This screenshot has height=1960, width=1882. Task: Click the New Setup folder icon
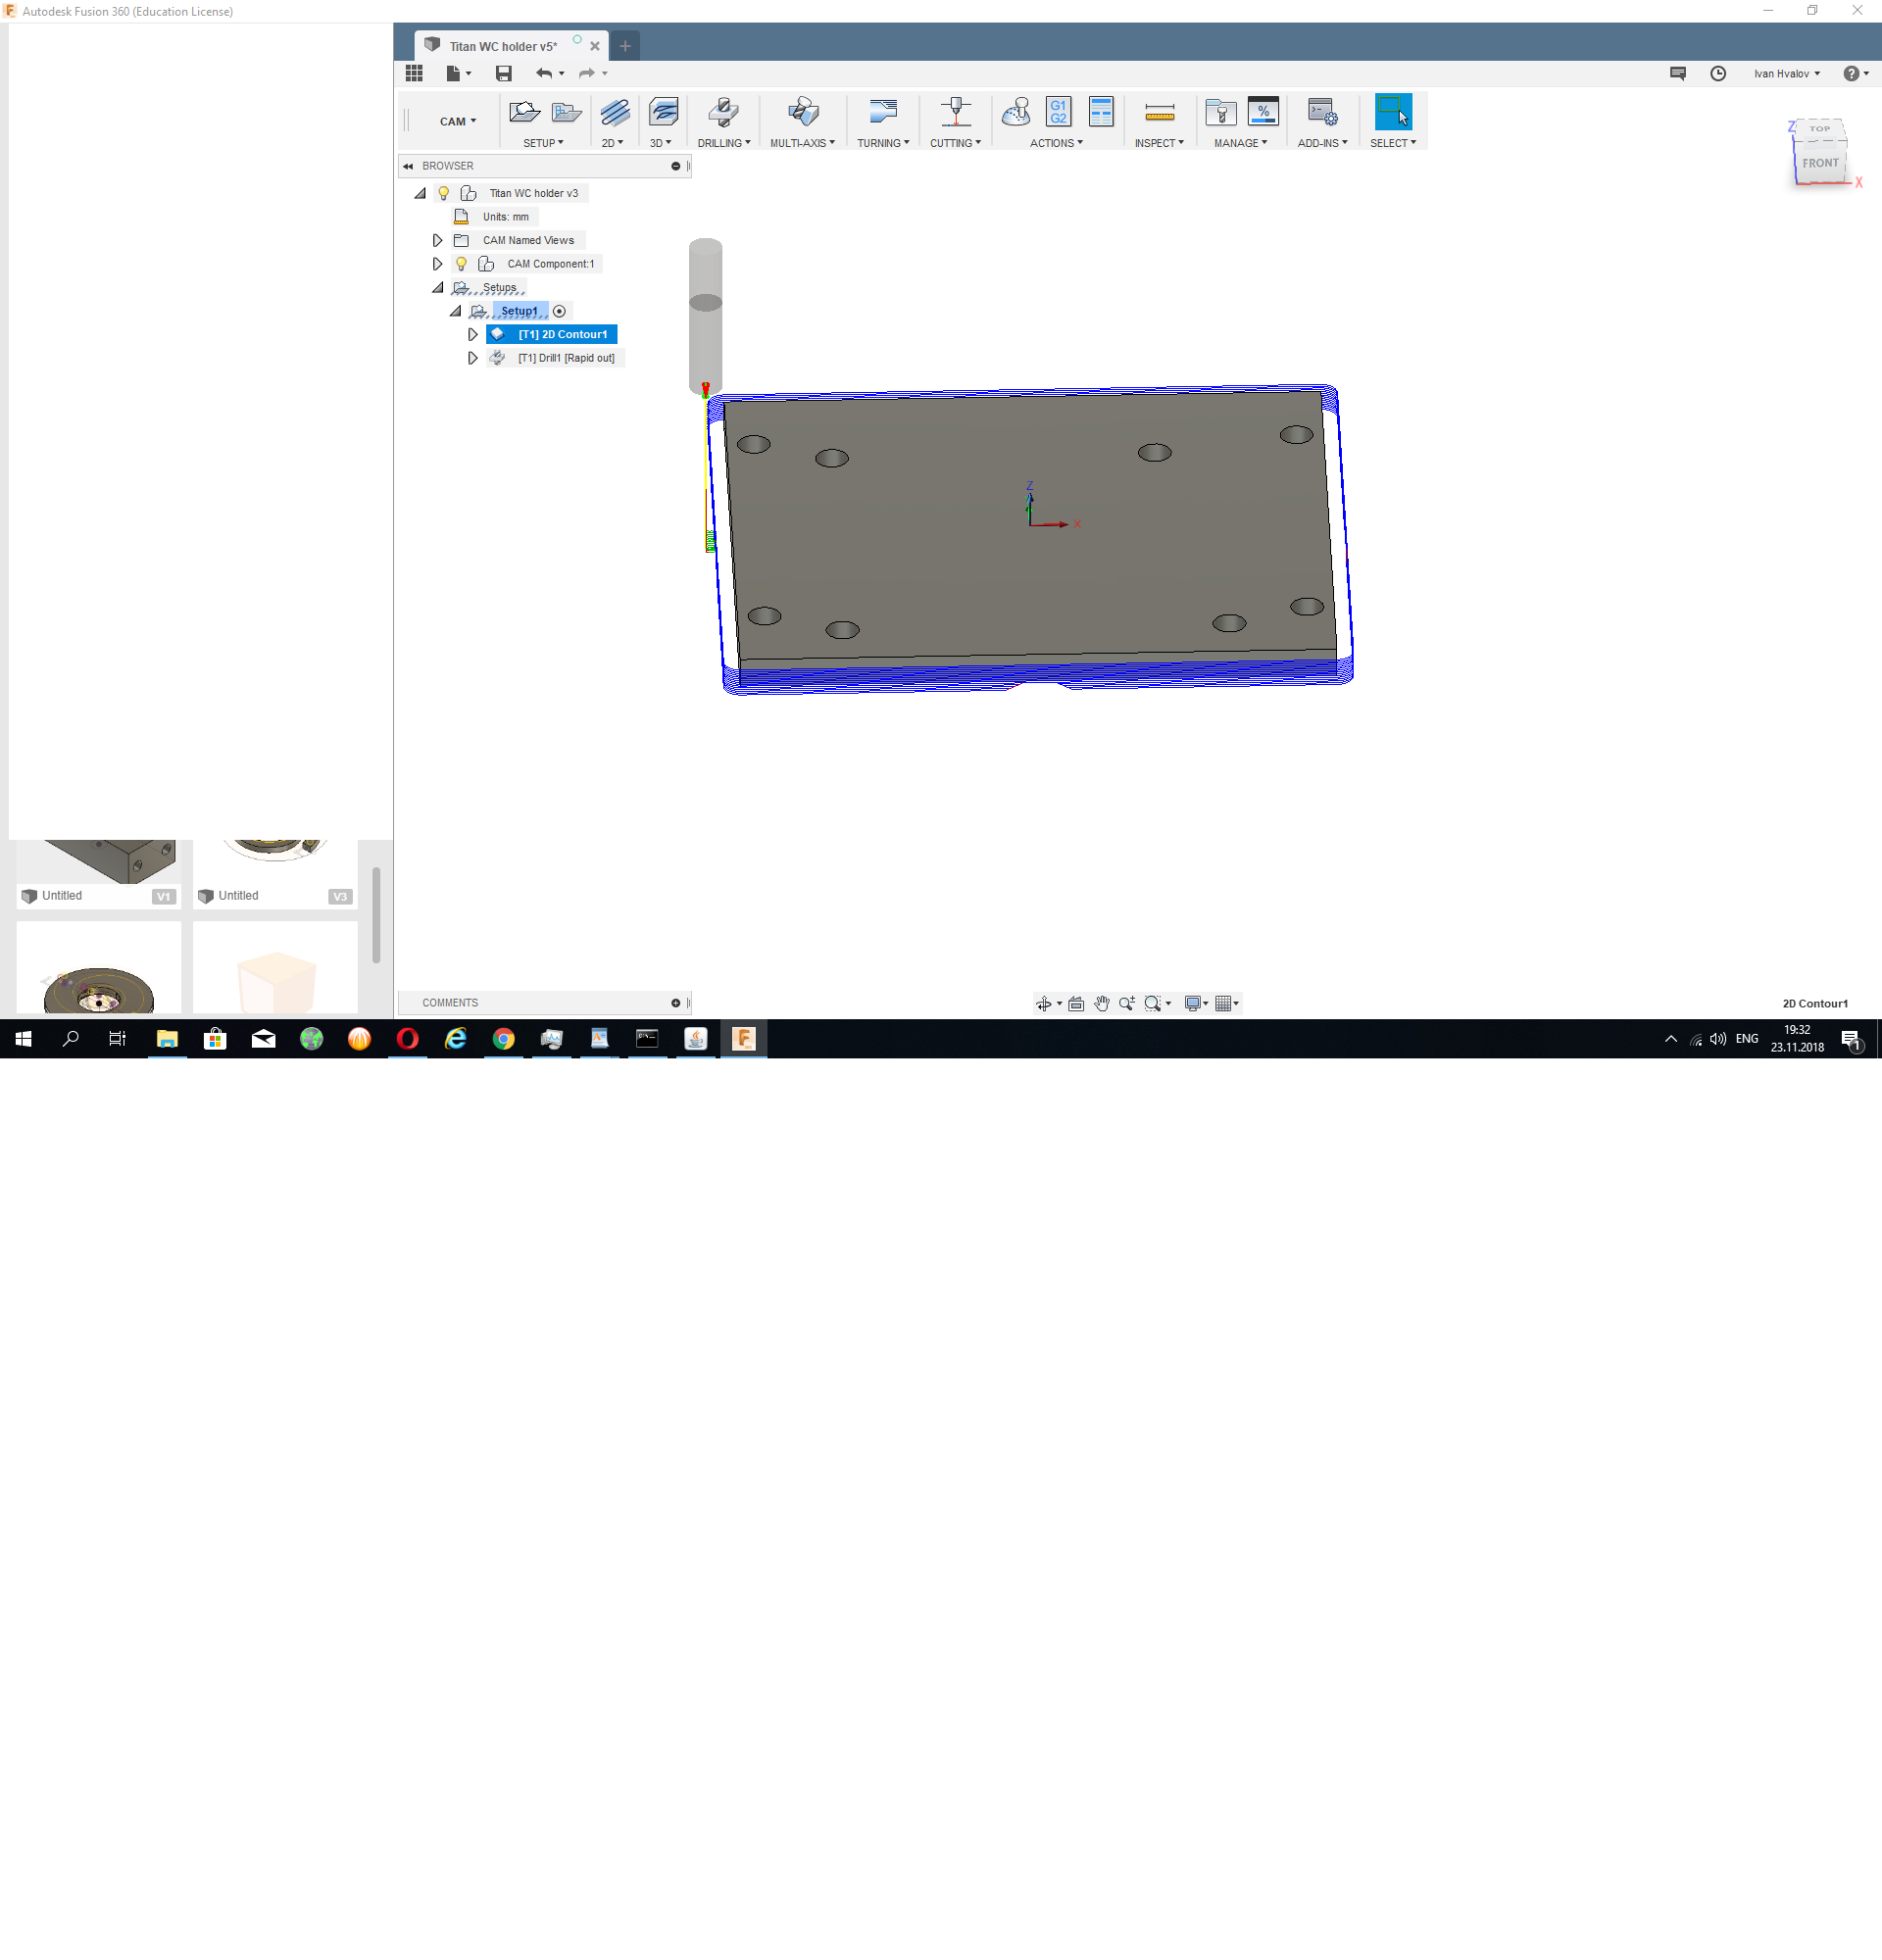tap(524, 112)
